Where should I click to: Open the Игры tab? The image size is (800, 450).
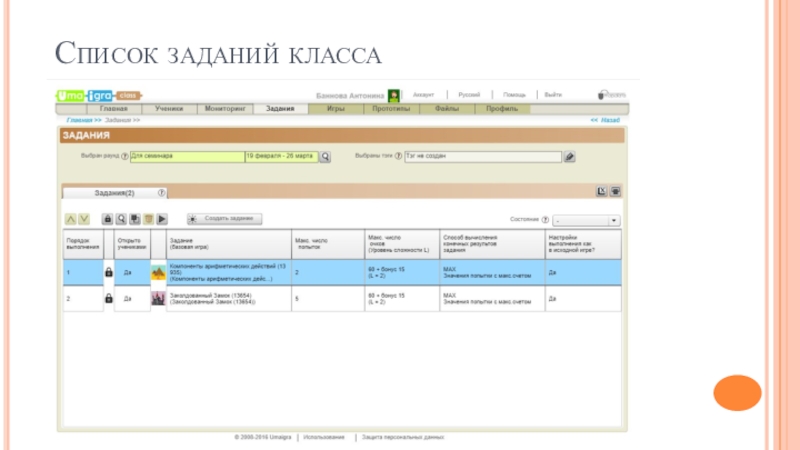336,109
